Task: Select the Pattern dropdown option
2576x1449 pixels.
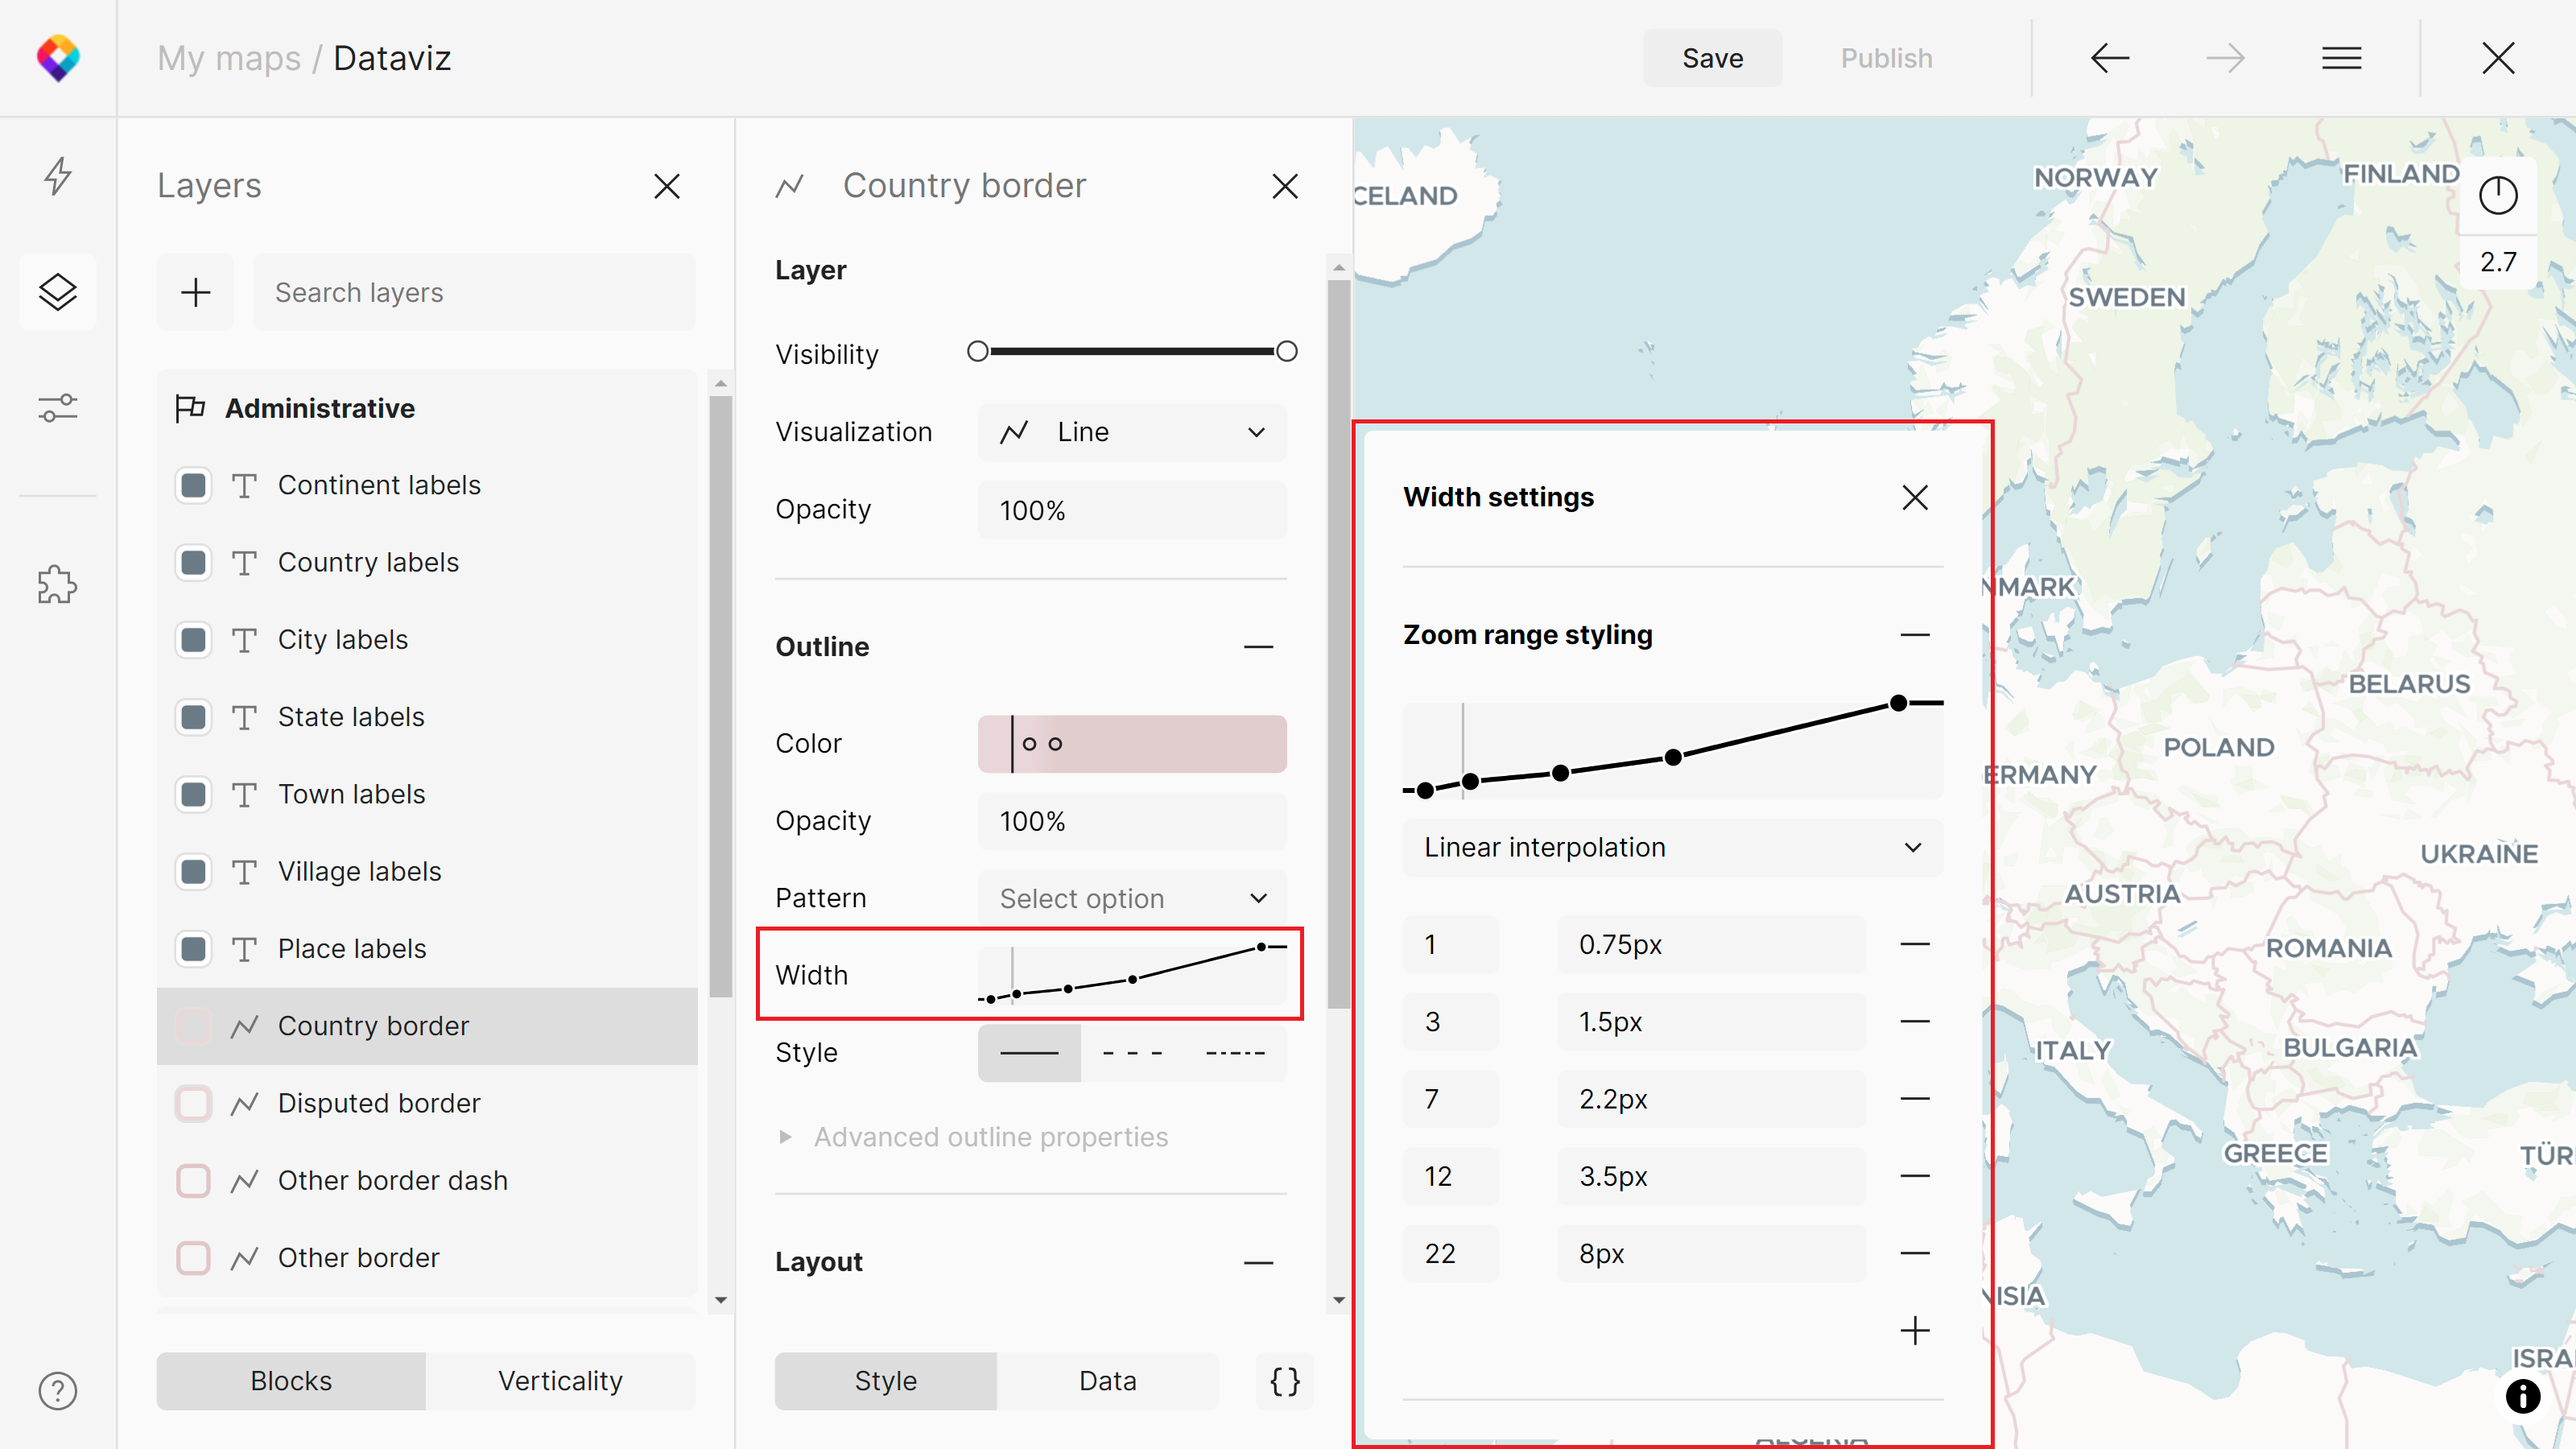Action: [1133, 897]
